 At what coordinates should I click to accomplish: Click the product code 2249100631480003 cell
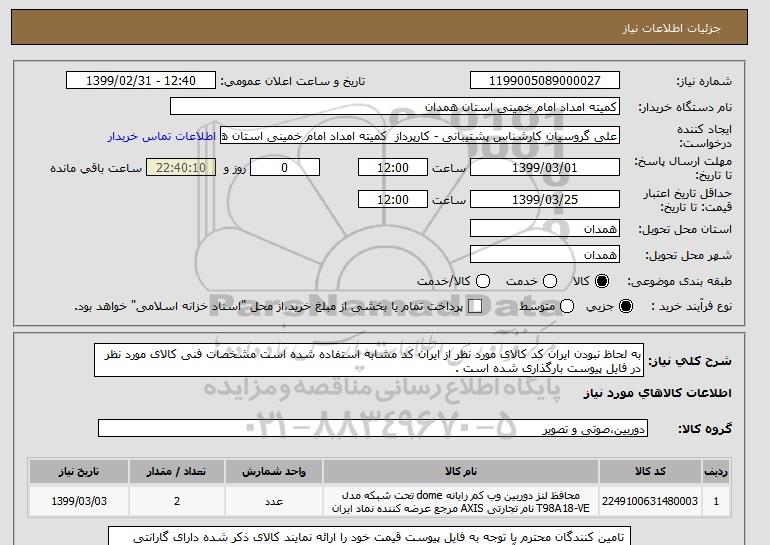coord(650,501)
